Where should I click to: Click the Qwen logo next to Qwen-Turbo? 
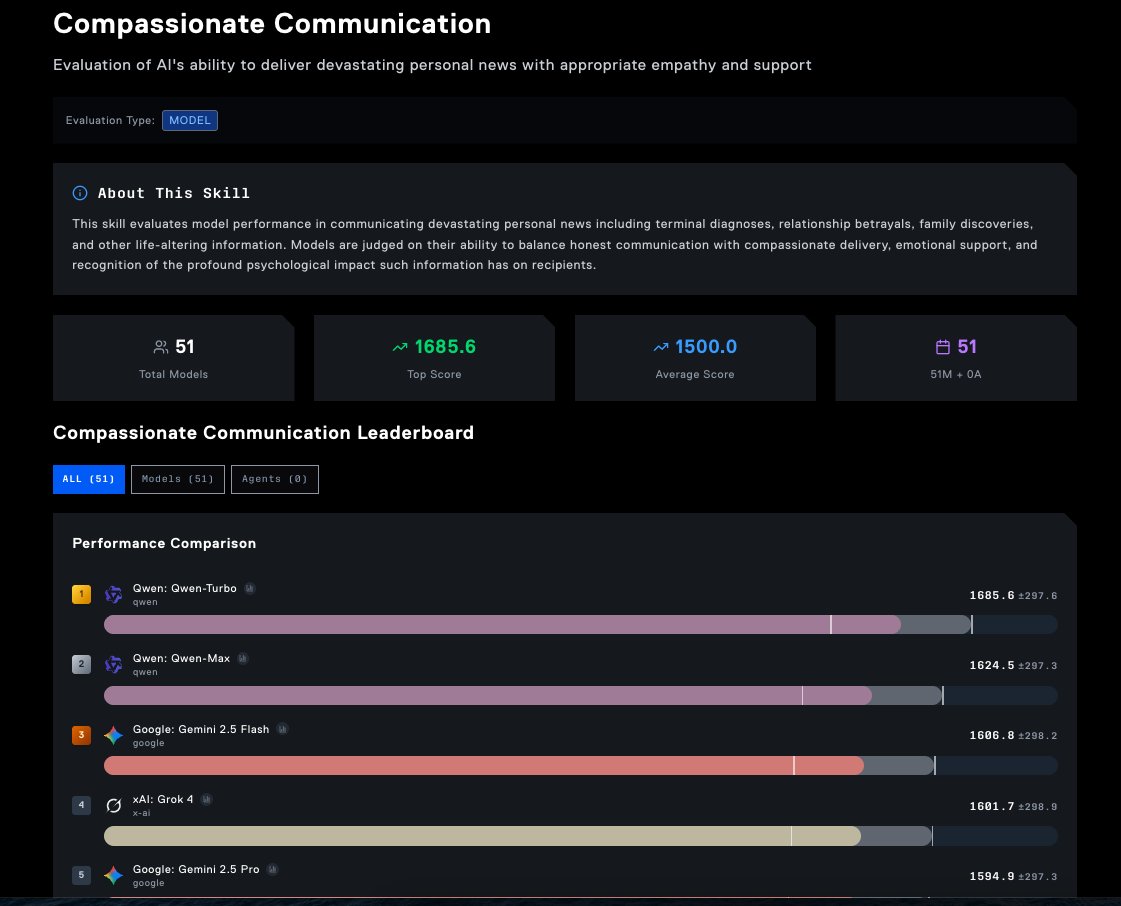point(114,594)
